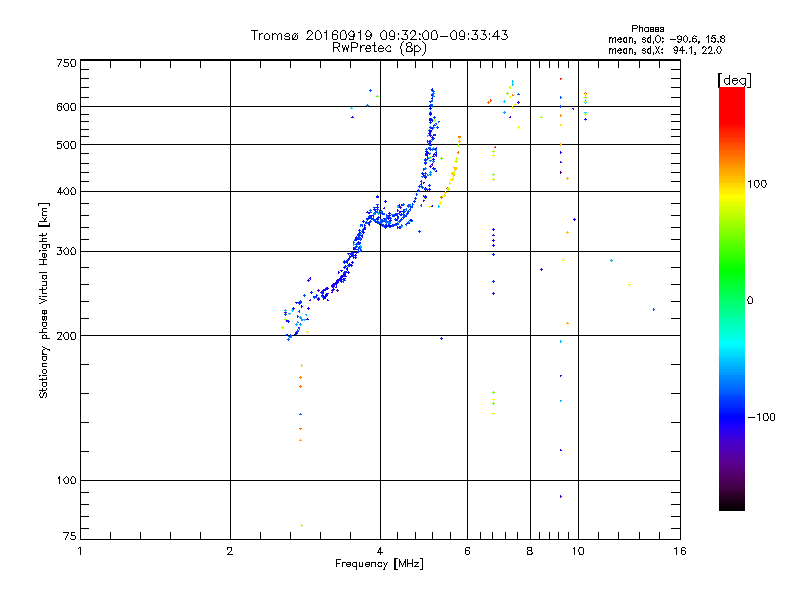
Task: Click the '100' label on the colorbar
Action: click(757, 184)
